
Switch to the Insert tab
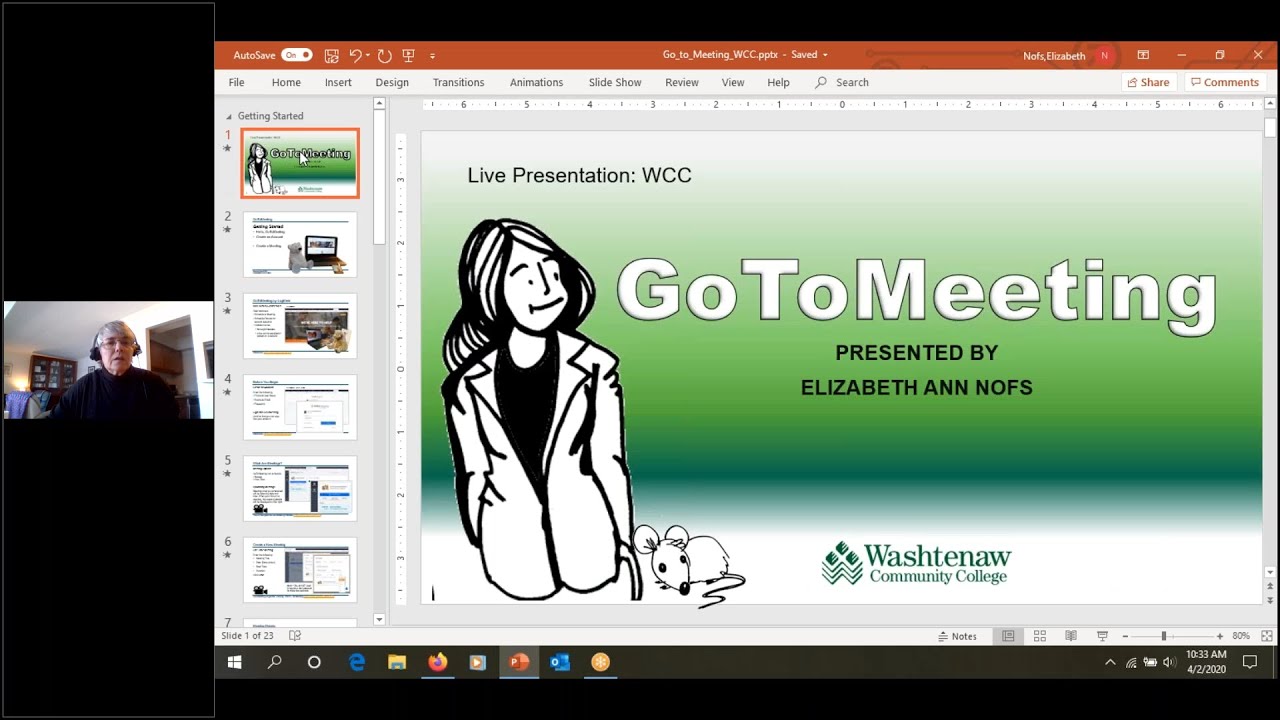point(338,82)
